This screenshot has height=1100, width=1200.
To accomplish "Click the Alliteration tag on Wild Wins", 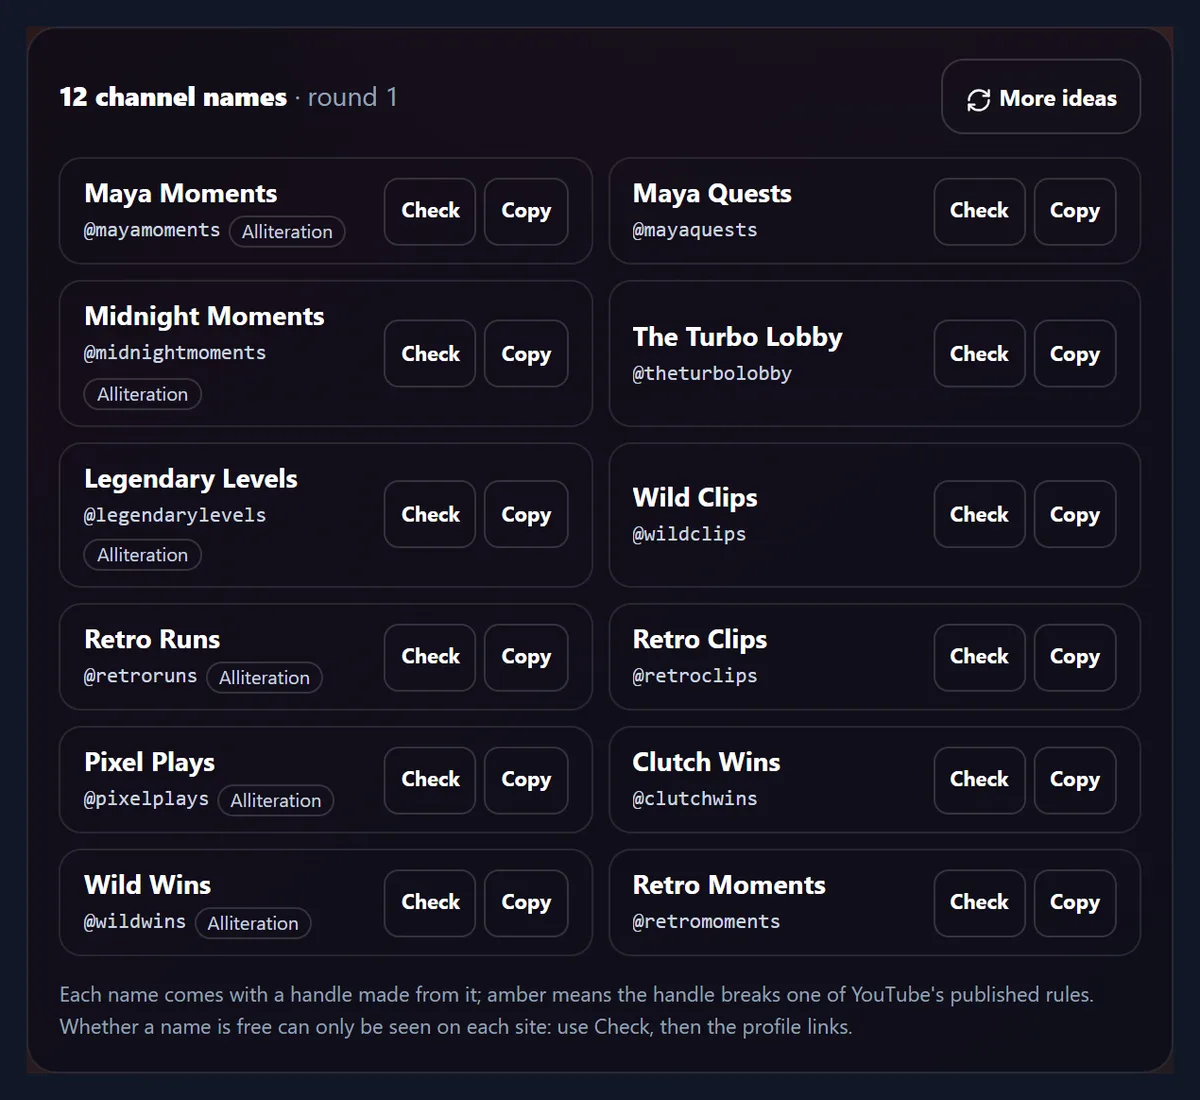I will [x=253, y=924].
